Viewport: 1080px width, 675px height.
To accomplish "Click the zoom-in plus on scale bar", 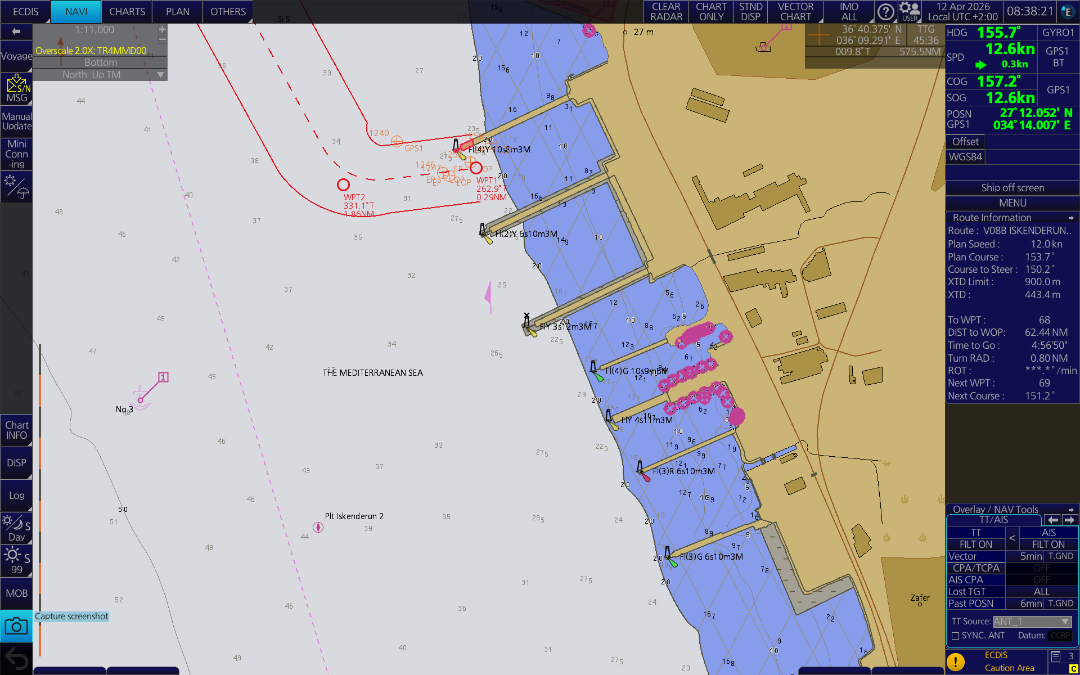I will [x=162, y=30].
